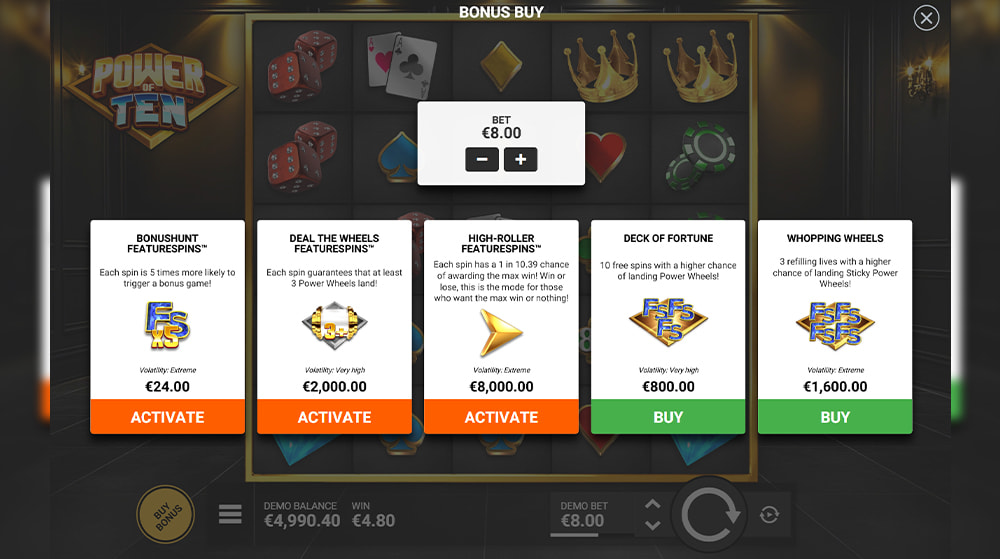Open the autoplay spin icon
This screenshot has width=1000, height=559.
point(769,514)
